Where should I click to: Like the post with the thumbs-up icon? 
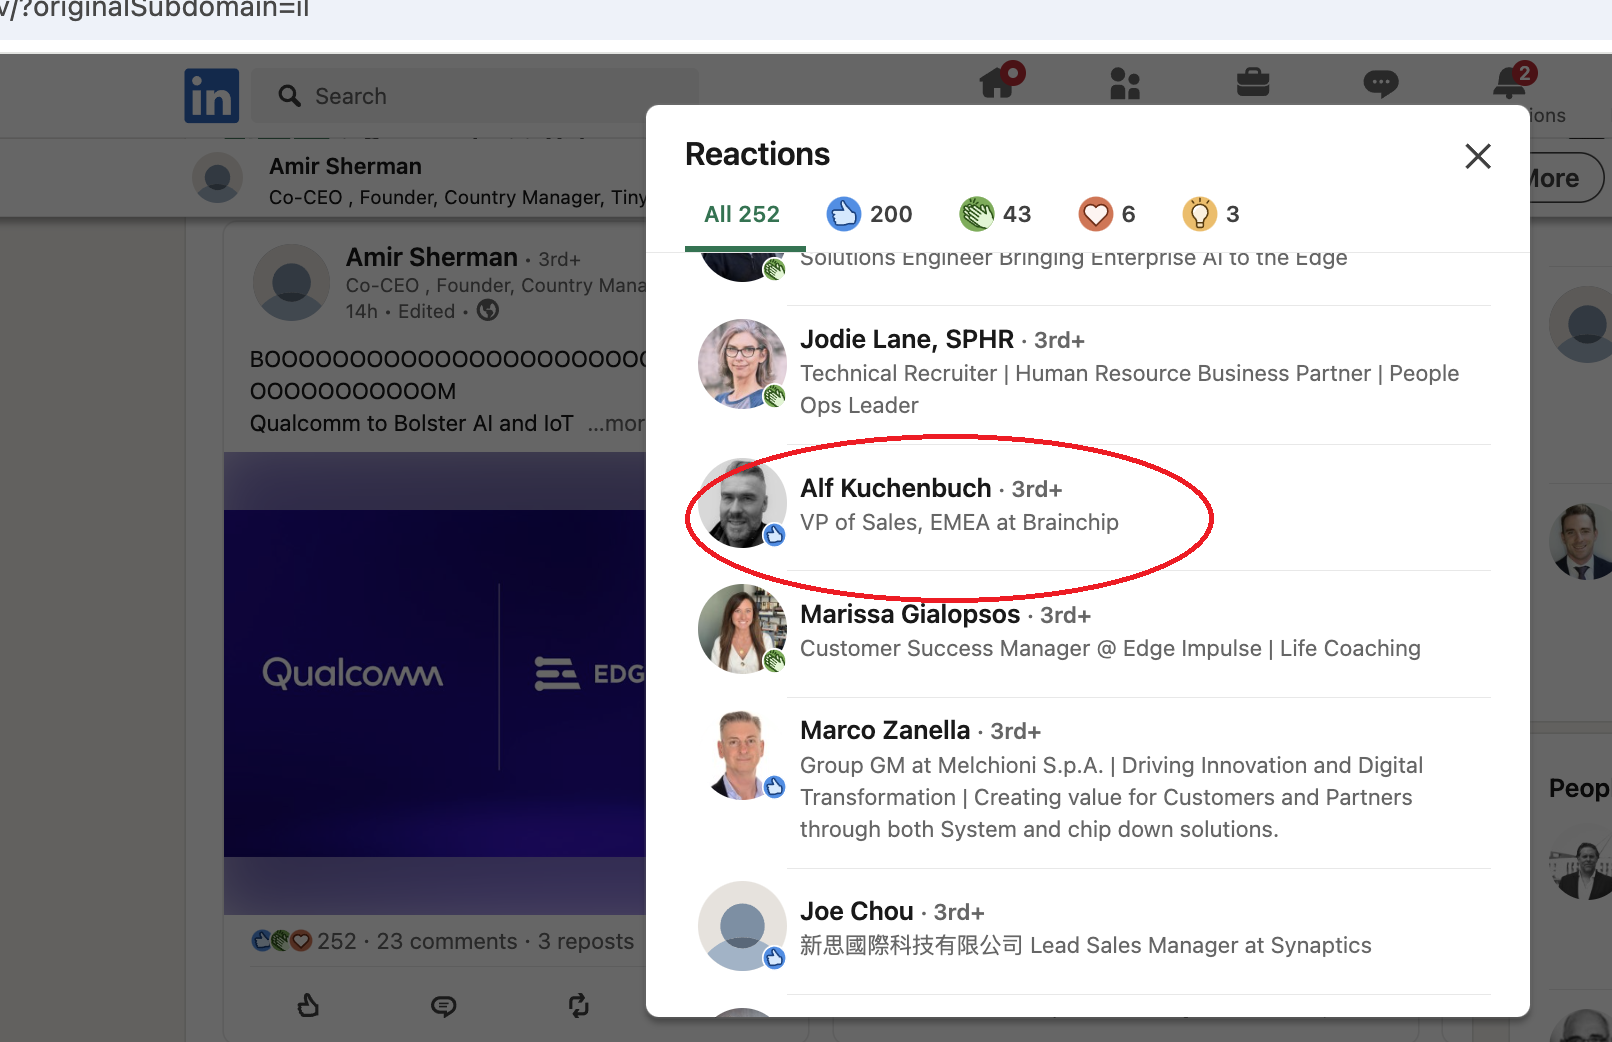pos(308,1005)
